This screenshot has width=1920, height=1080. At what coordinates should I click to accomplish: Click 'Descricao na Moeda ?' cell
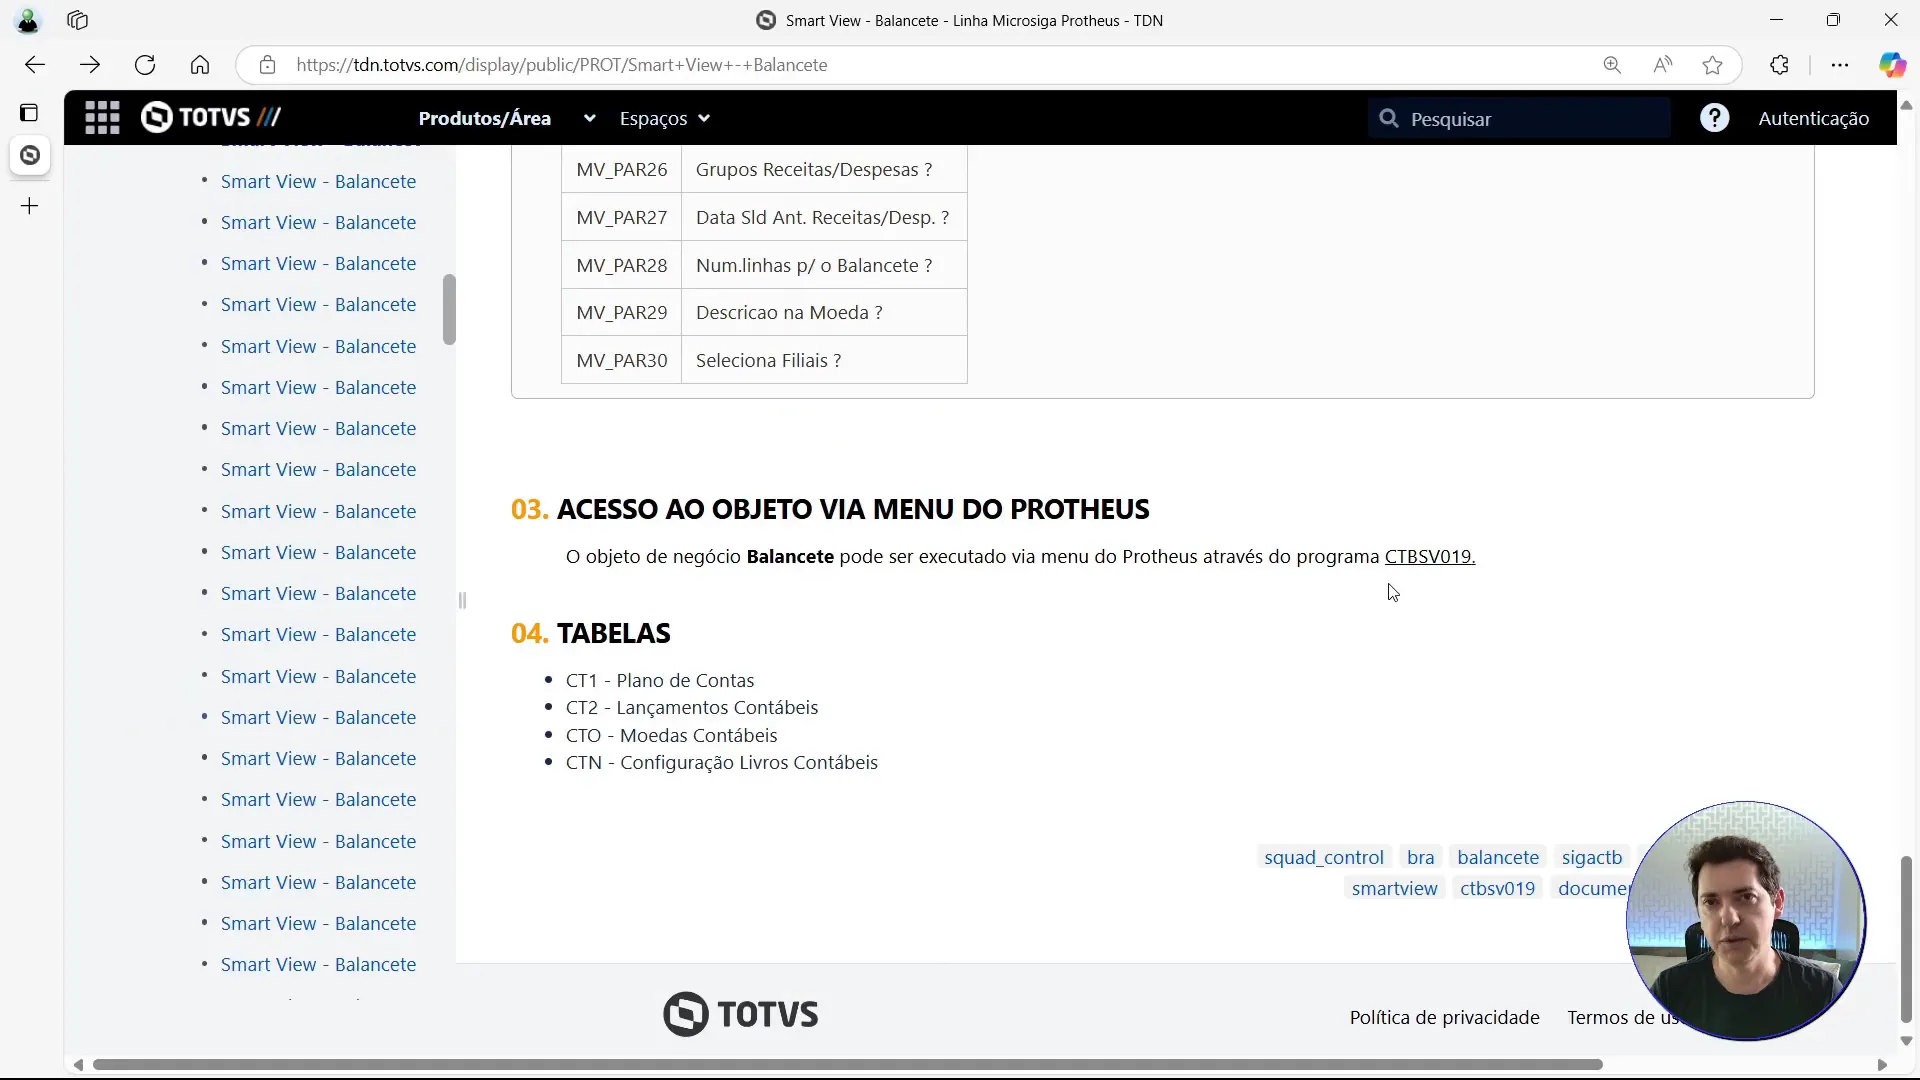(x=824, y=312)
